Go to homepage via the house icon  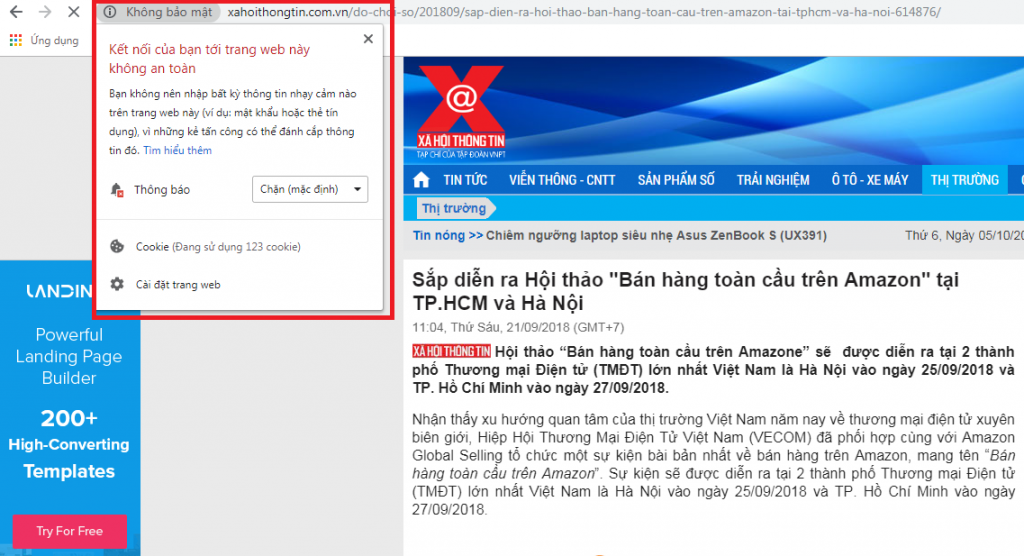tap(421, 180)
